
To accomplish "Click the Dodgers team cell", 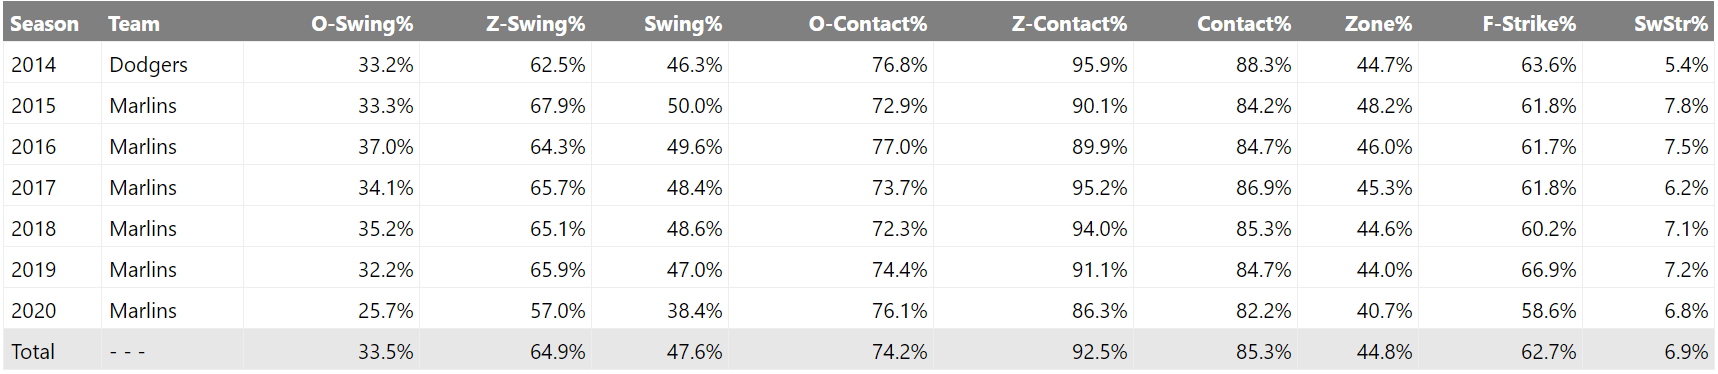I will point(149,65).
